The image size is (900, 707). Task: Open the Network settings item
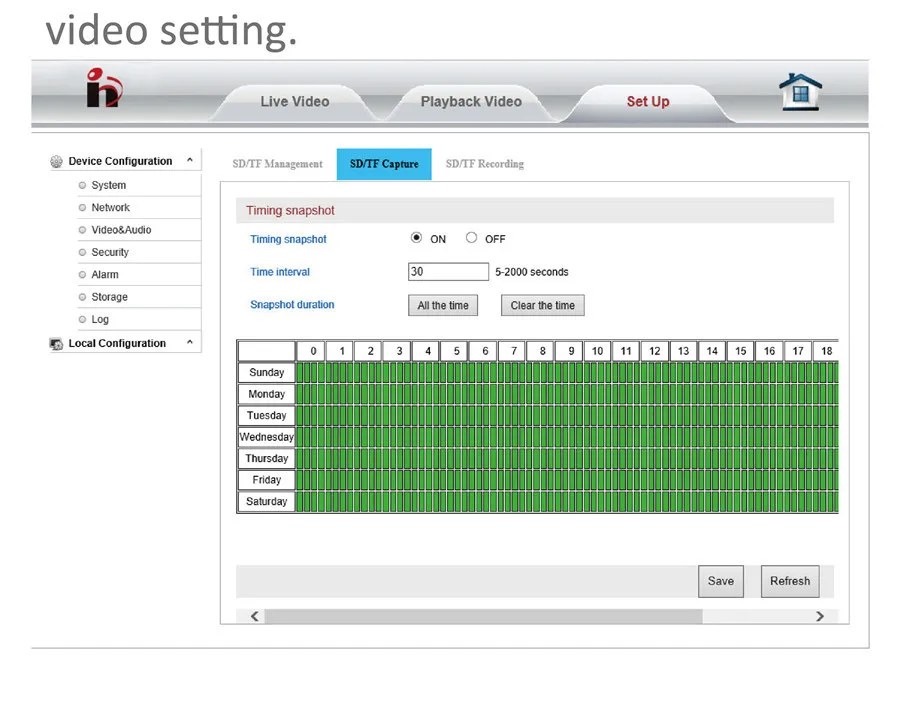pos(110,207)
